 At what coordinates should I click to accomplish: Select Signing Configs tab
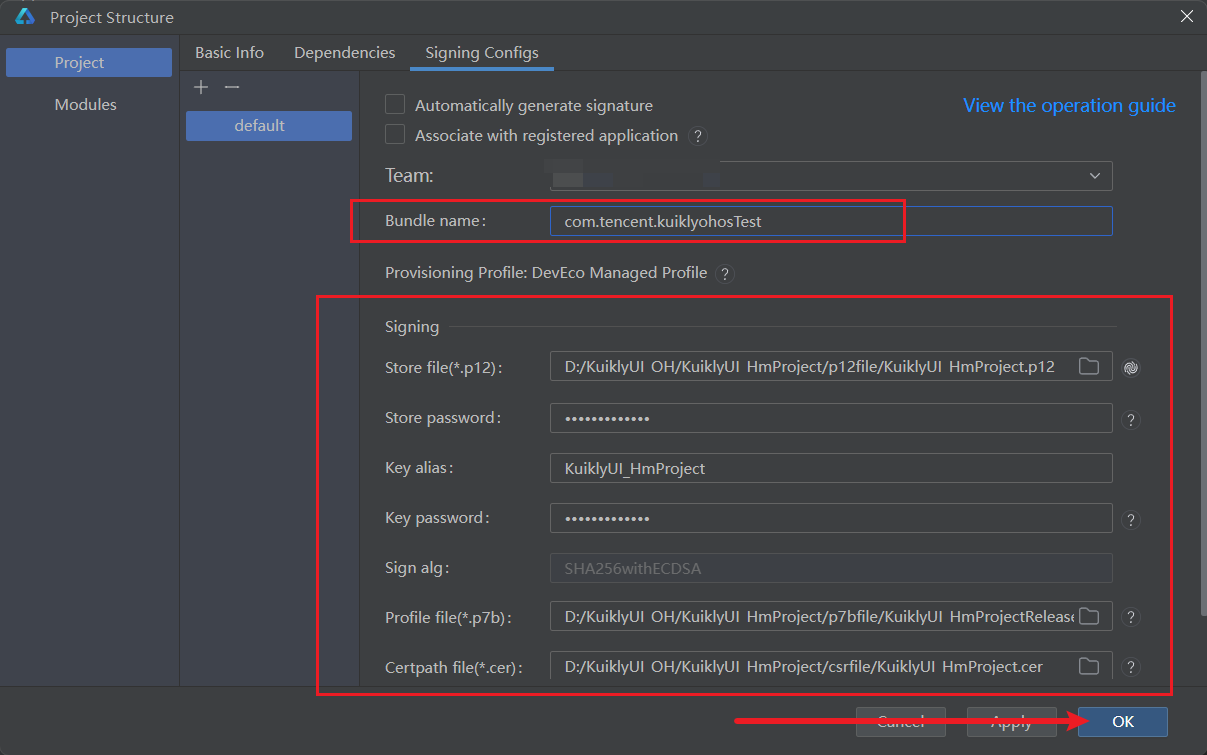[x=482, y=53]
